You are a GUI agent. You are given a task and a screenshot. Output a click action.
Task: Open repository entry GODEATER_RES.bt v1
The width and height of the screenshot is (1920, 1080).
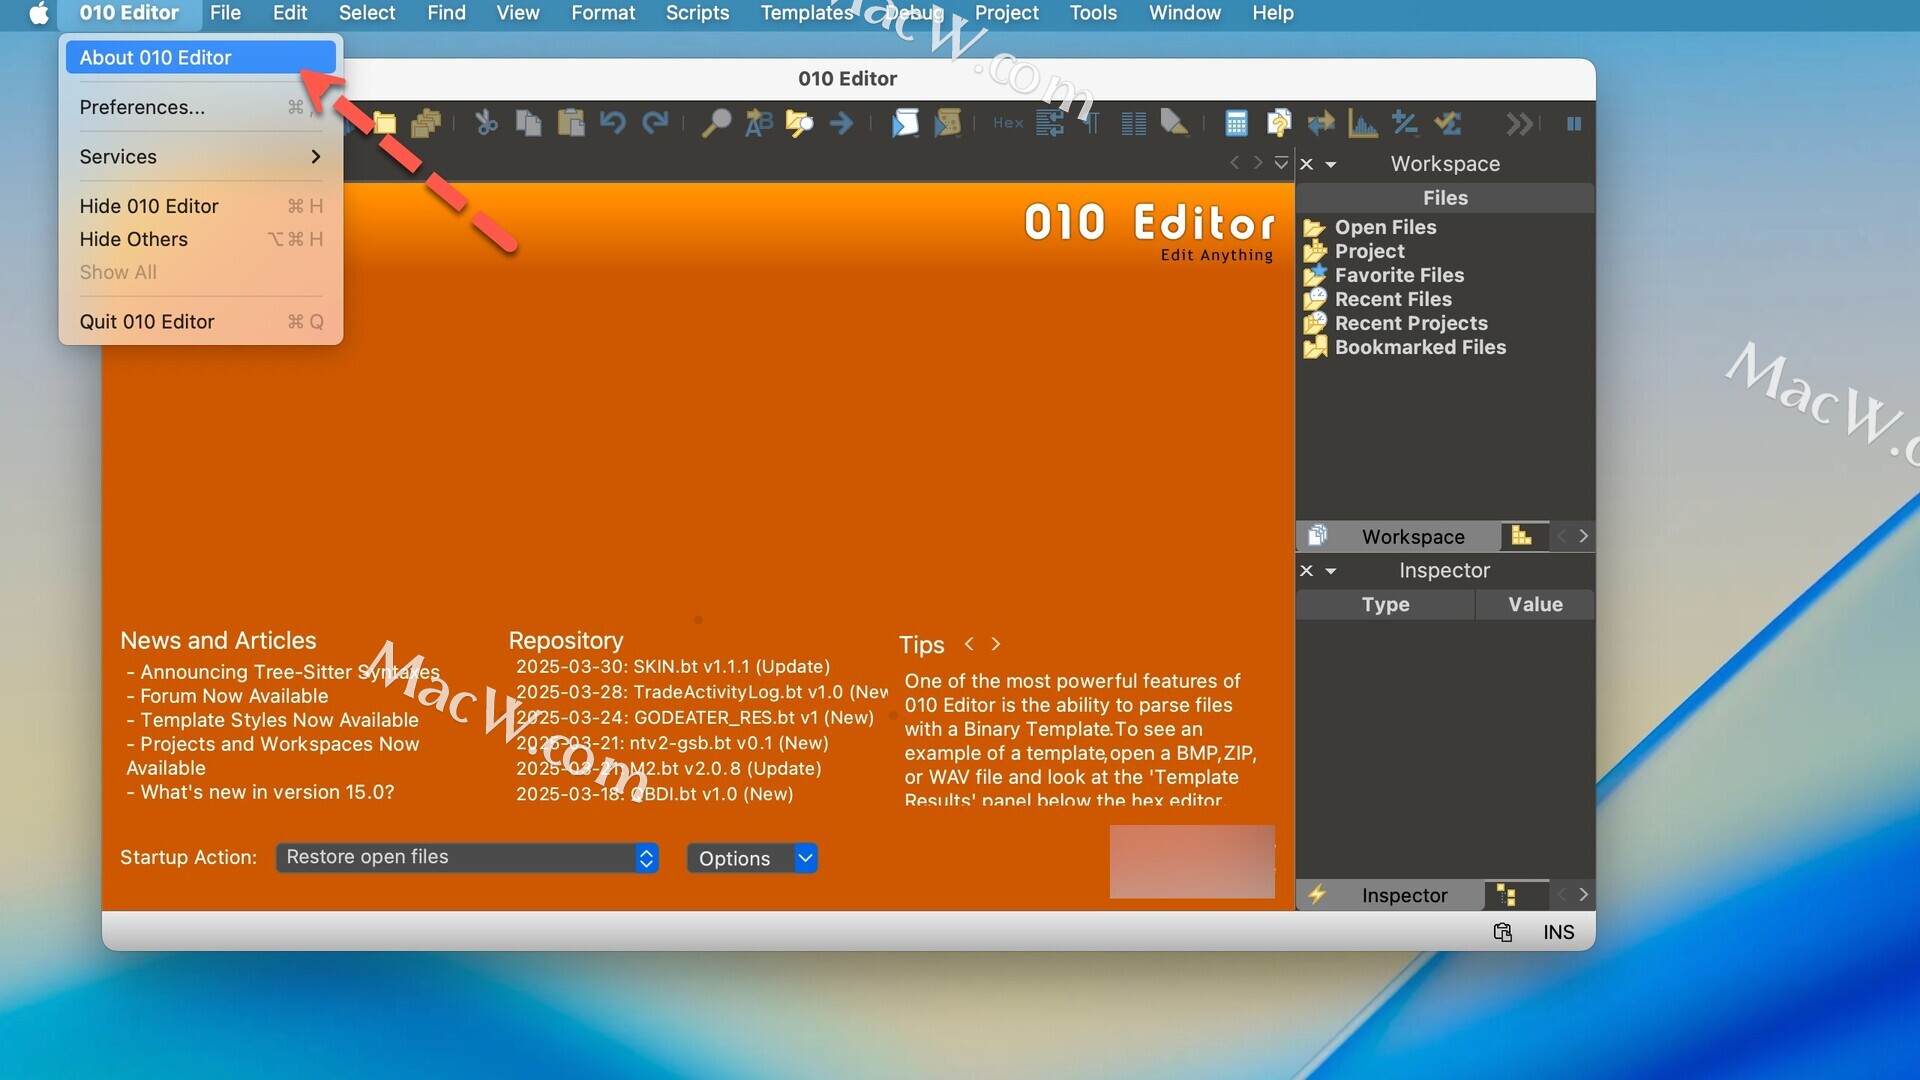pyautogui.click(x=695, y=717)
